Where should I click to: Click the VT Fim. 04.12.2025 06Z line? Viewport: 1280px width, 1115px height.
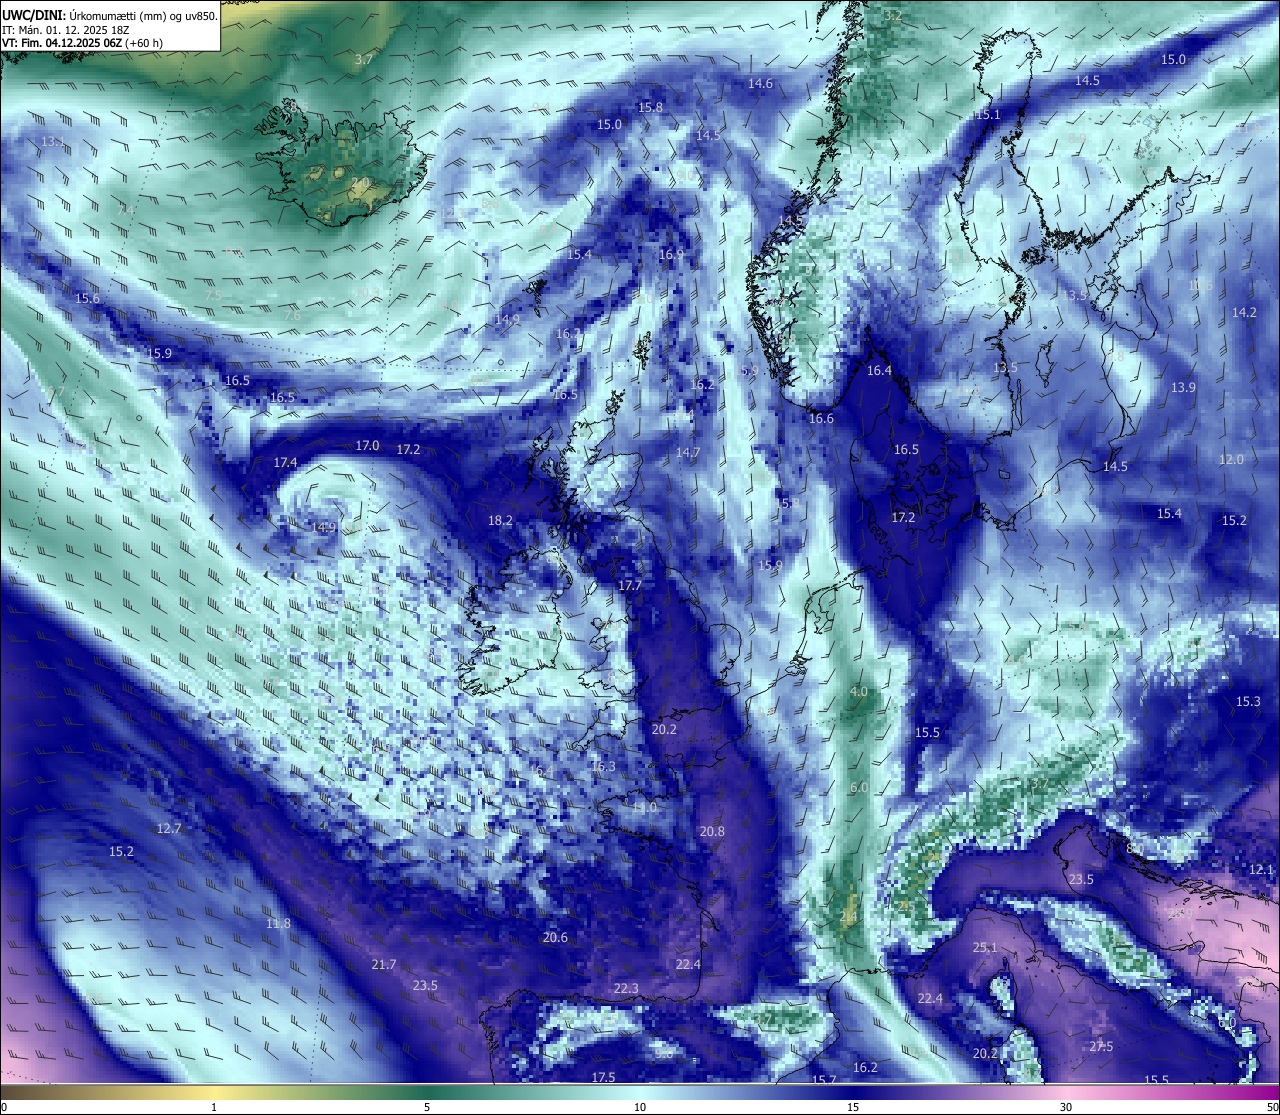[x=82, y=43]
